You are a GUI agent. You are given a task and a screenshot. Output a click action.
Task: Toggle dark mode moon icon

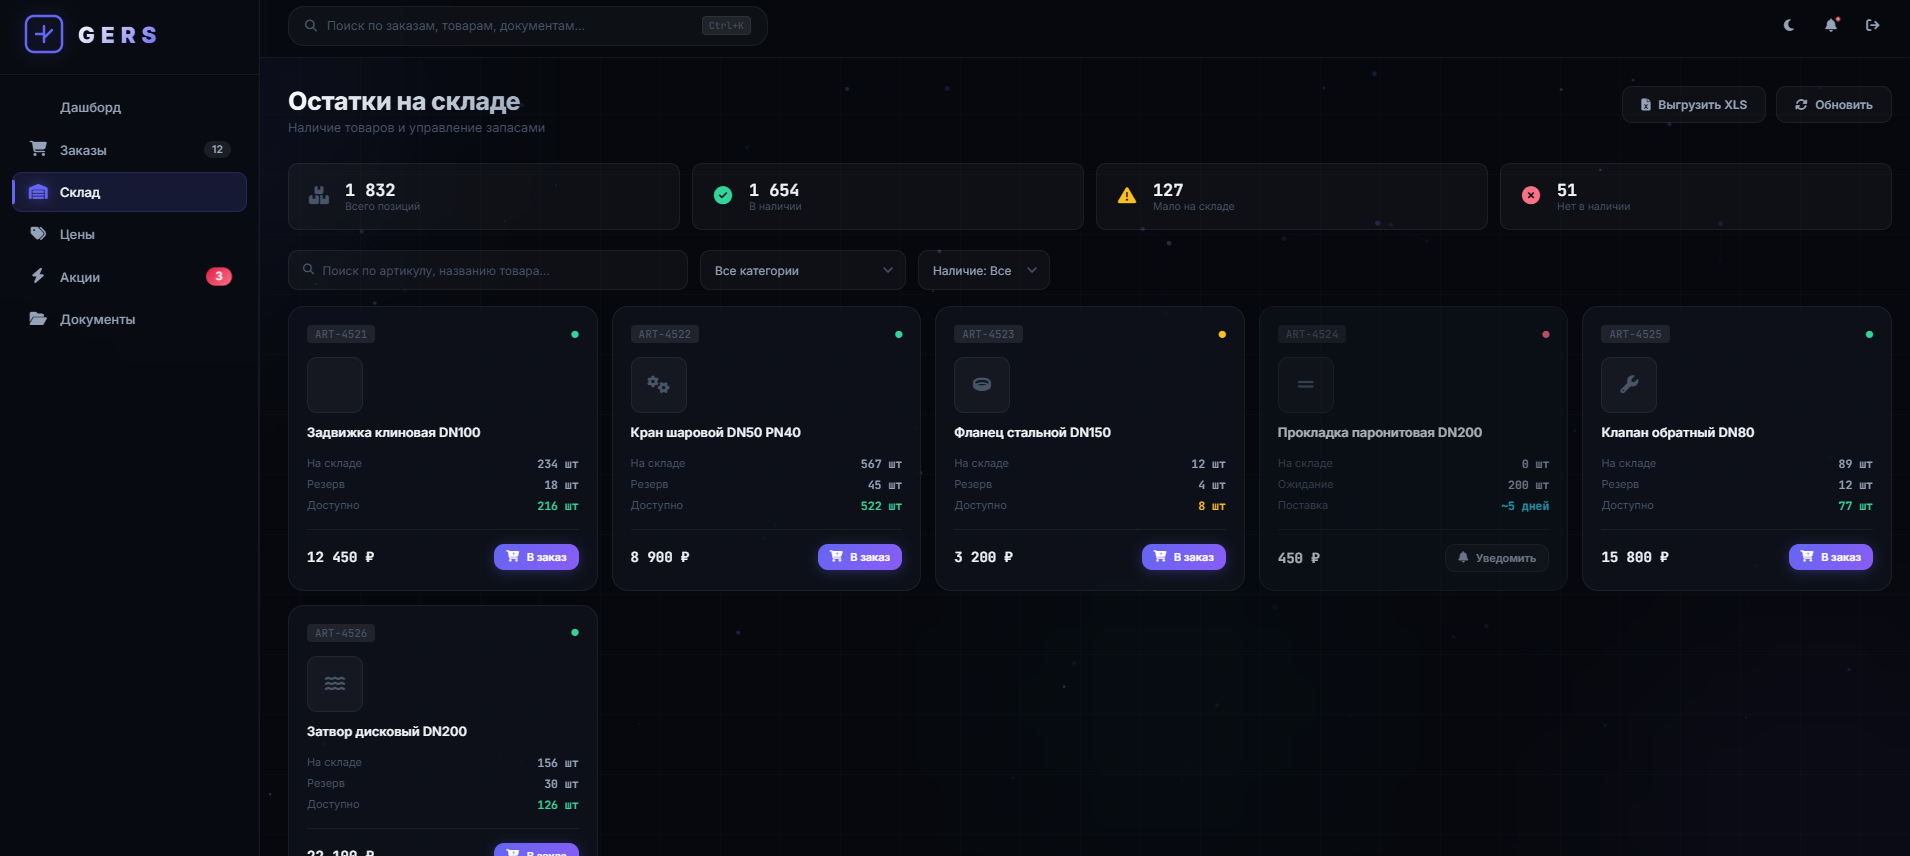tap(1789, 25)
